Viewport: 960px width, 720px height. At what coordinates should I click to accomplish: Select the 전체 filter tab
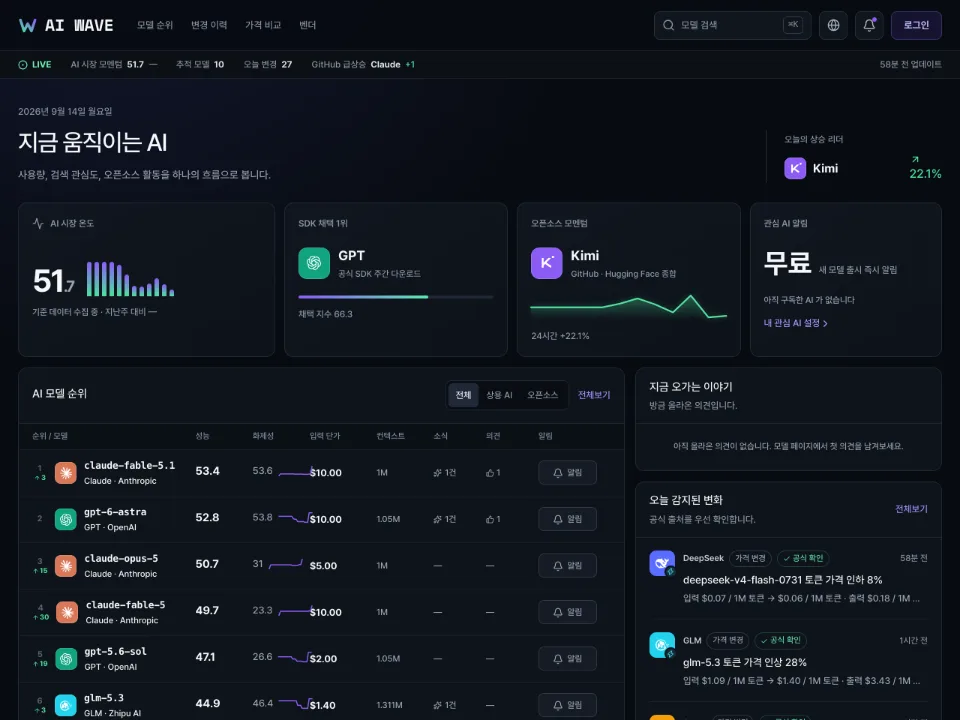463,395
